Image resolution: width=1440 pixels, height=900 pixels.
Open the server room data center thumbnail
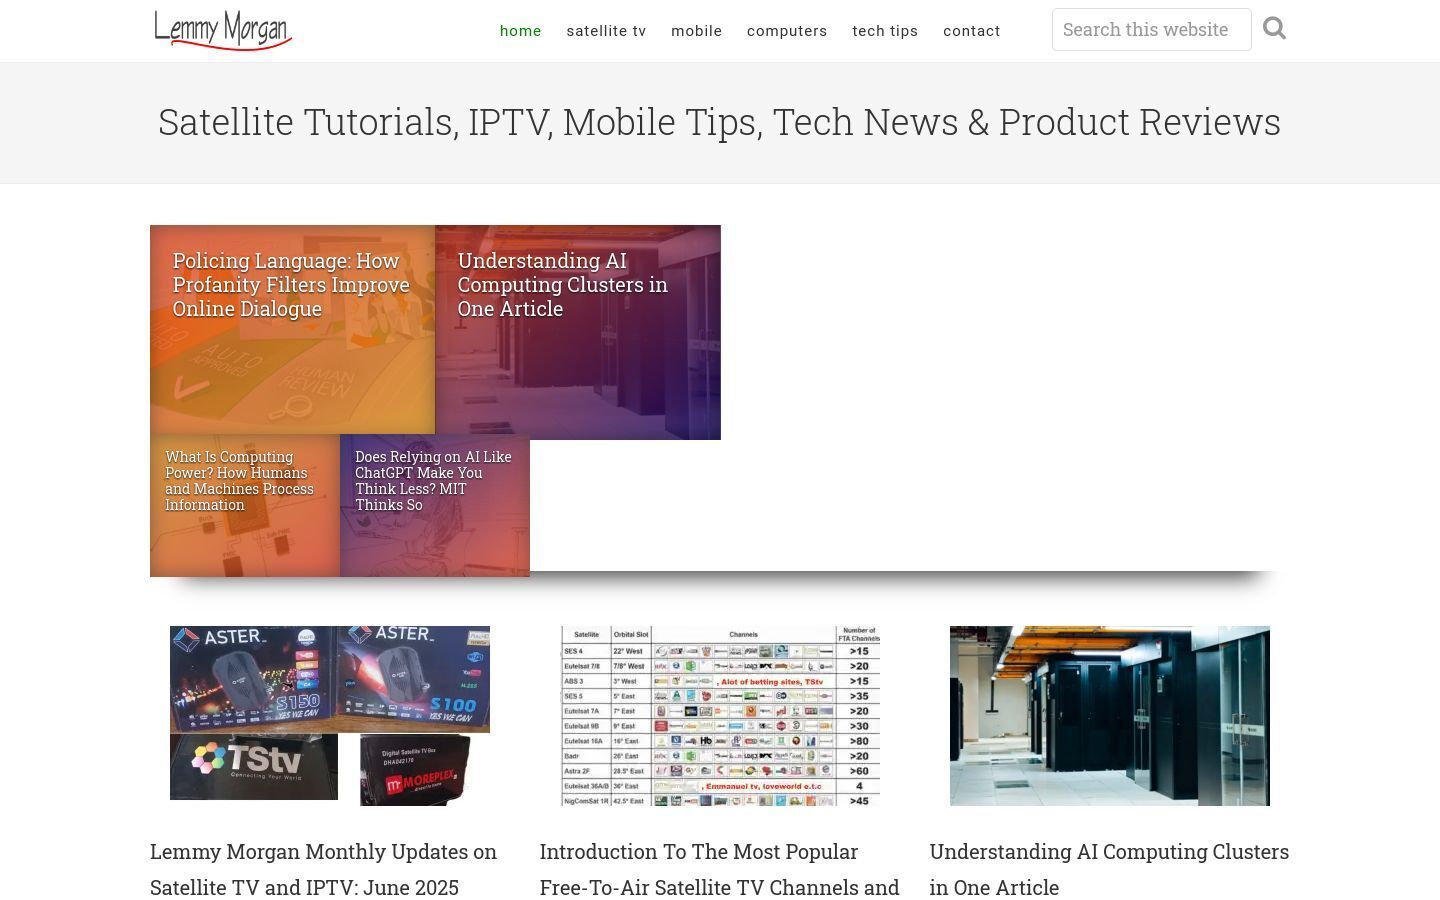[x=1110, y=716]
